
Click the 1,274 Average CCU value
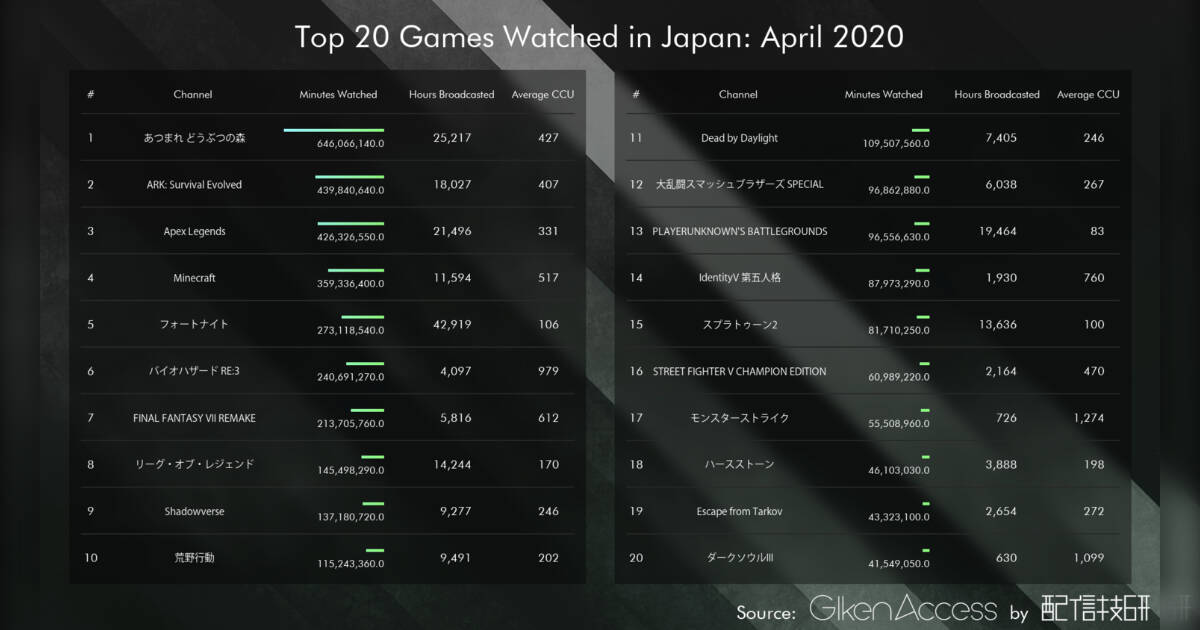(x=1088, y=418)
